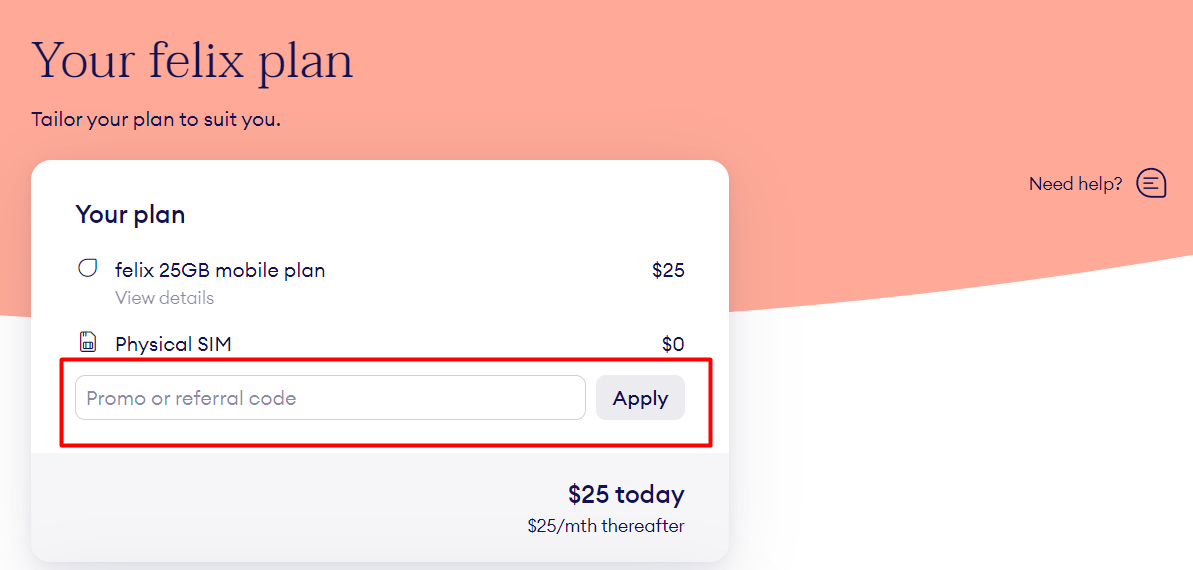Click the word "today" in the total
1193x570 pixels.
(650, 494)
